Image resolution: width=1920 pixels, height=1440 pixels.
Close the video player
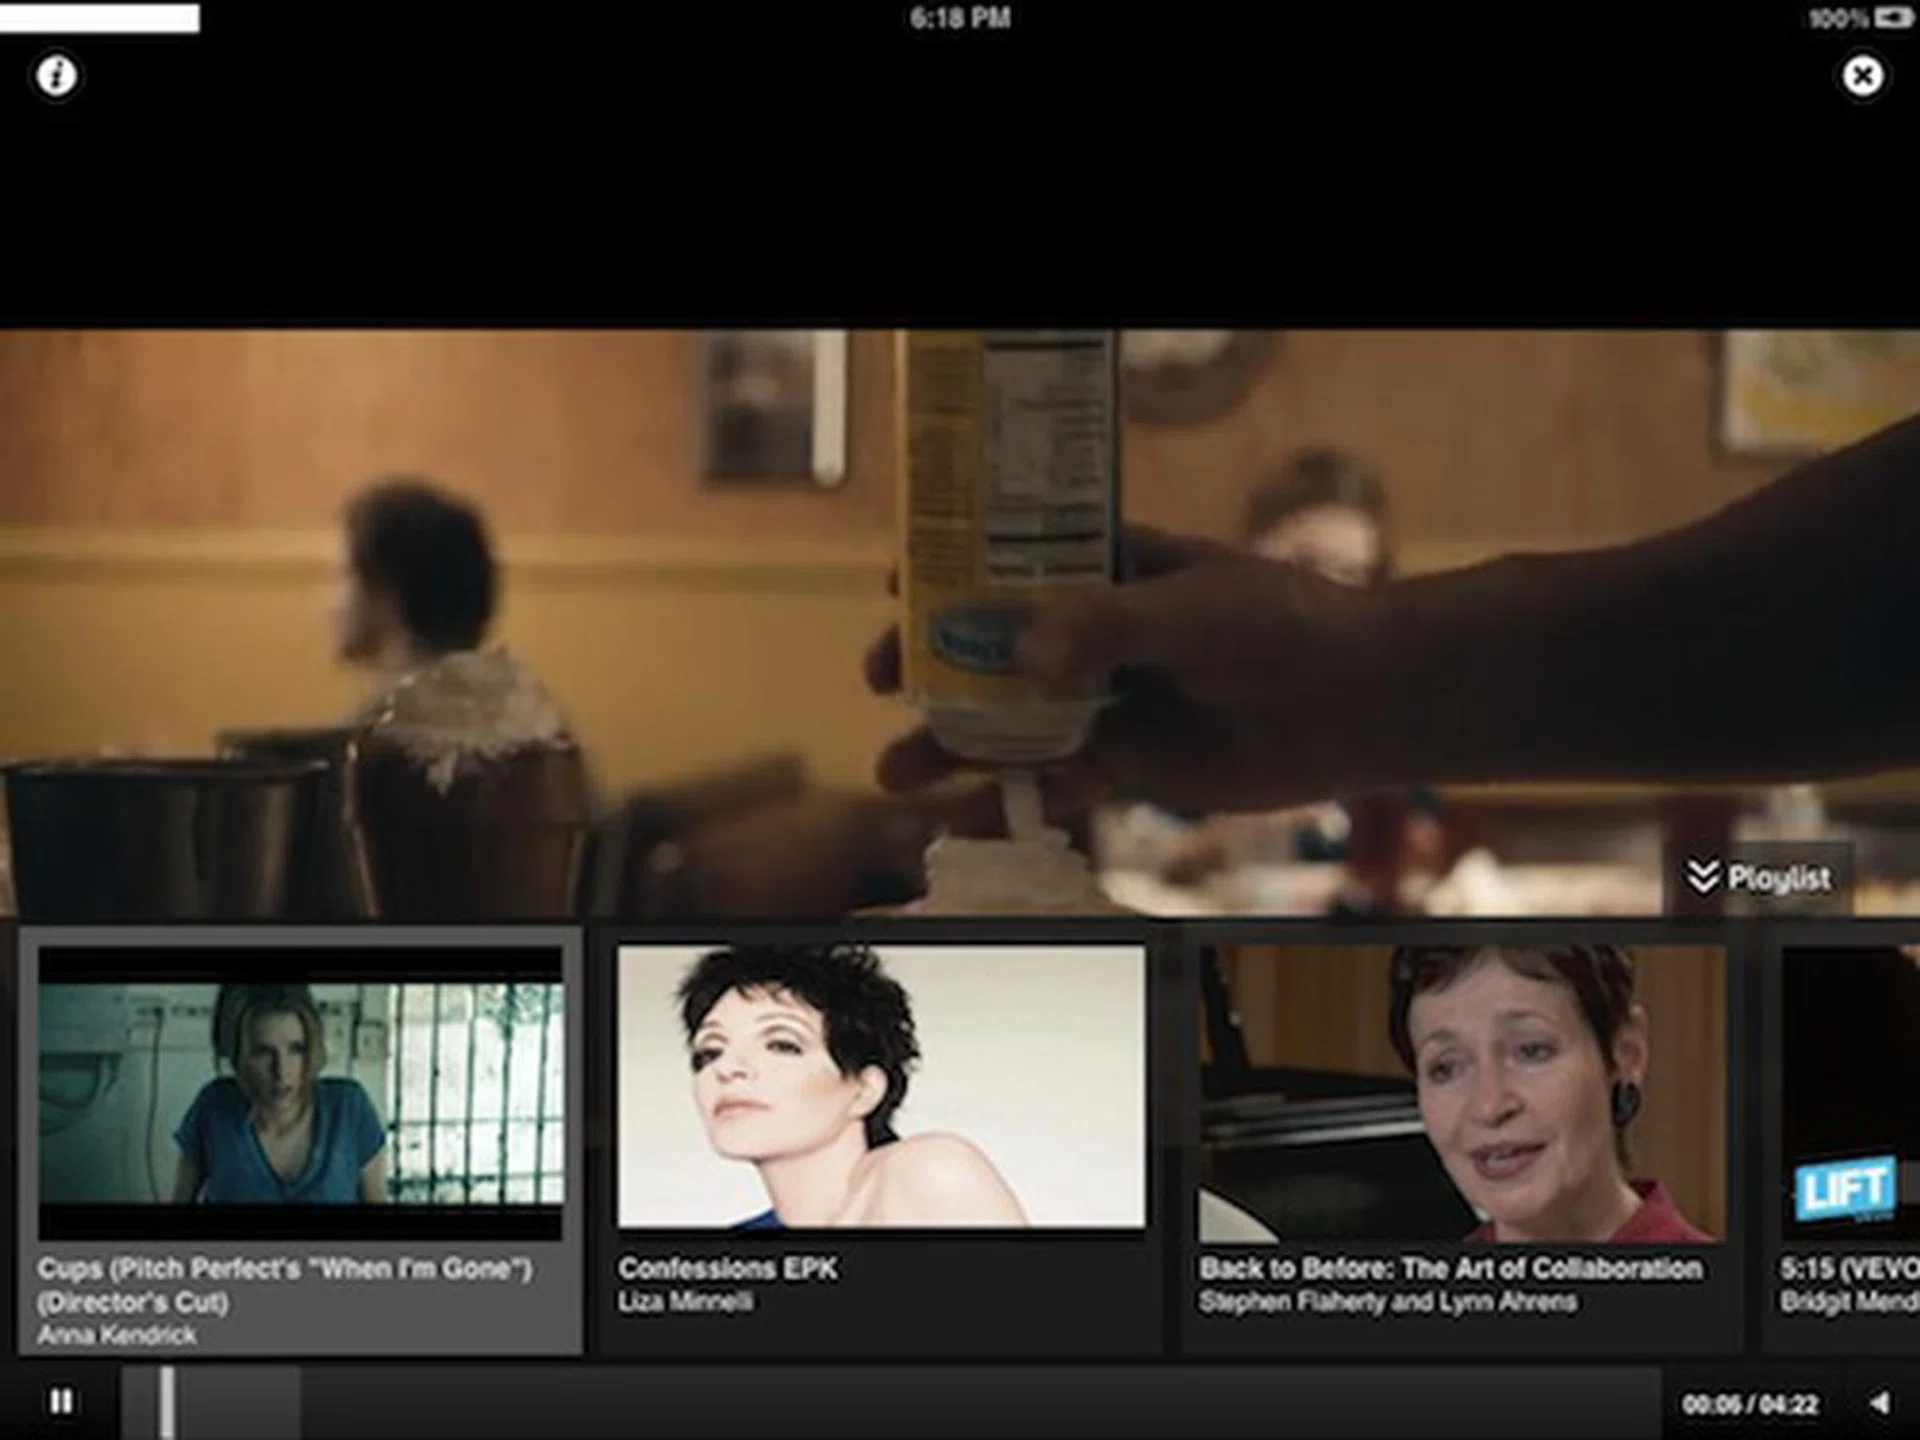1862,76
